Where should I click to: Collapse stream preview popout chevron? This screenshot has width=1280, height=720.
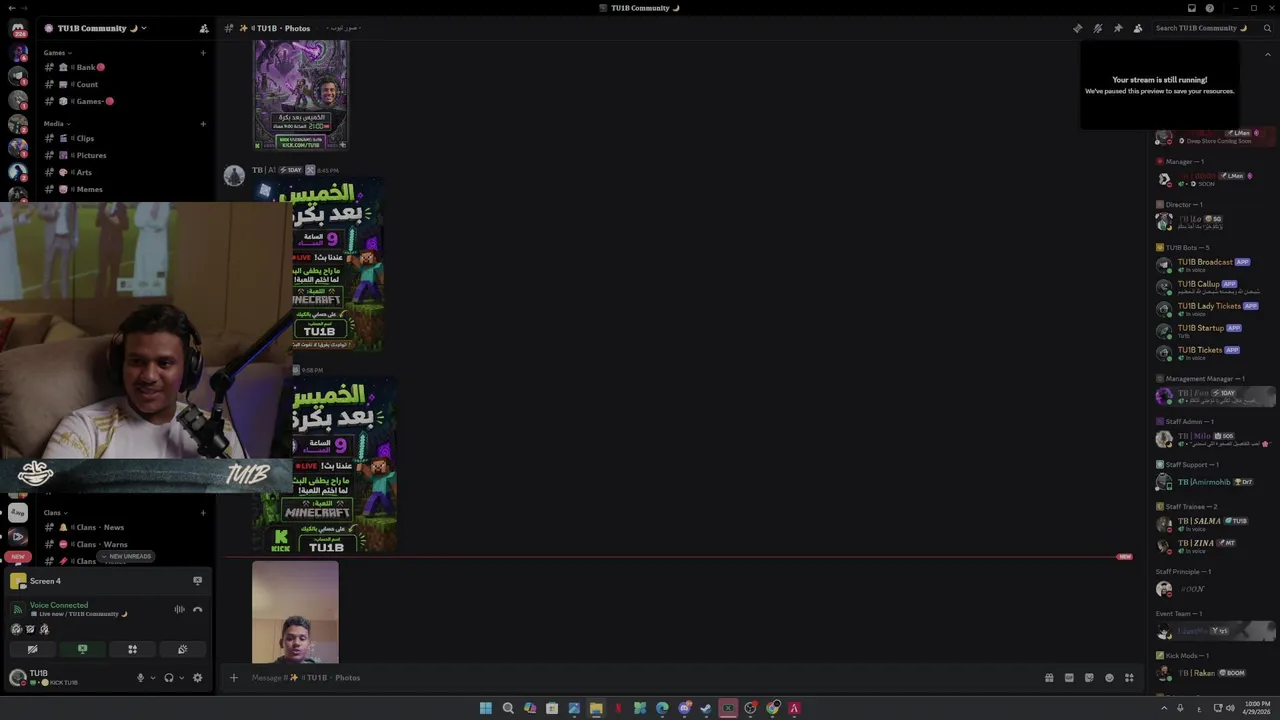click(x=1268, y=53)
